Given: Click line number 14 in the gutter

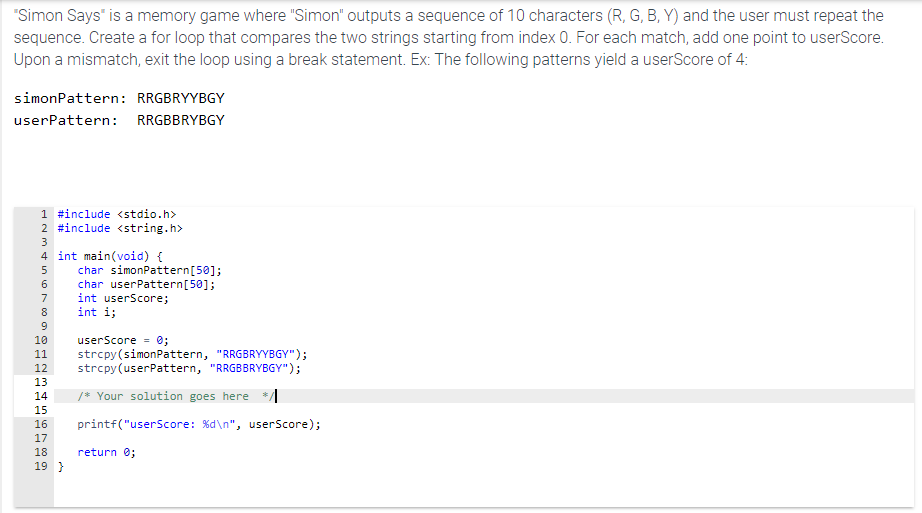Looking at the screenshot, I should pyautogui.click(x=41, y=397).
